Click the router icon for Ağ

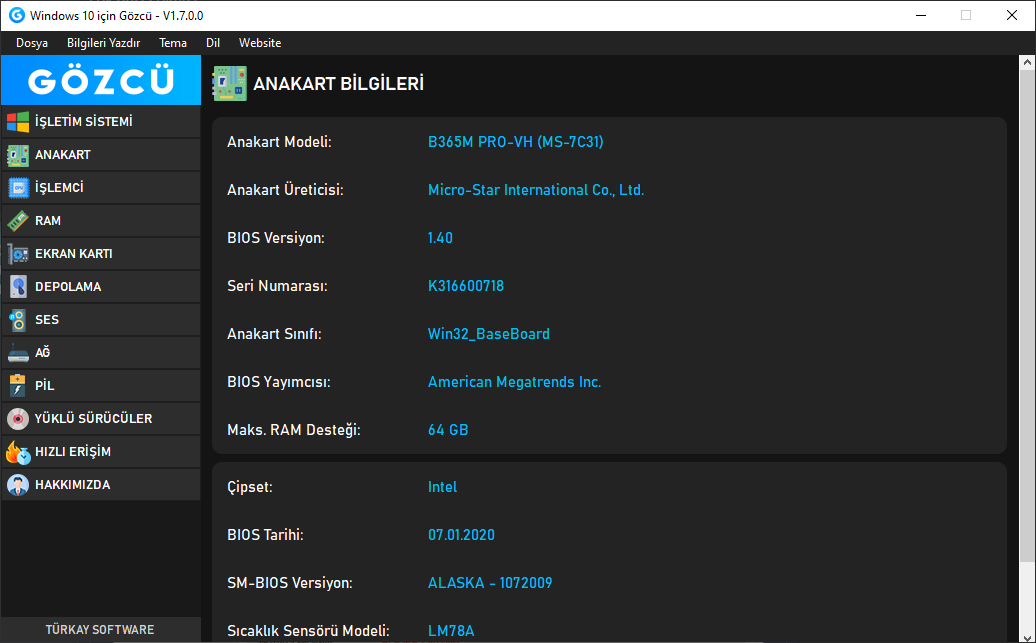18,353
